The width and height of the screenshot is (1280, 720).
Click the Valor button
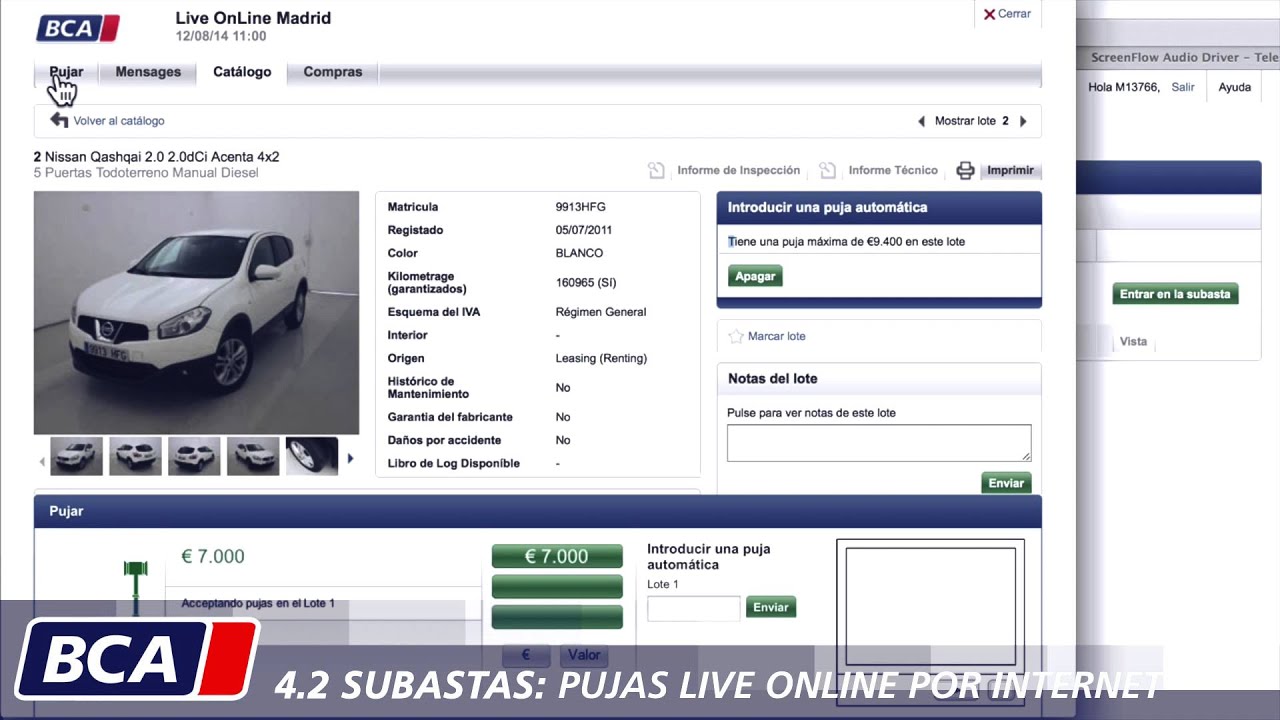[x=584, y=655]
